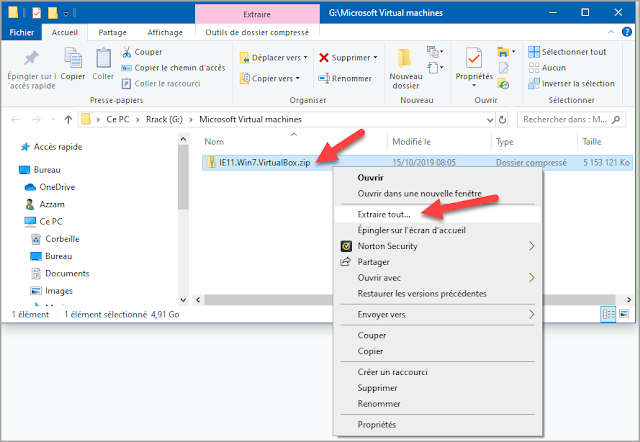Click Ce PC in the address breadcrumb
Screen dimensions: 640x442
pyautogui.click(x=118, y=120)
